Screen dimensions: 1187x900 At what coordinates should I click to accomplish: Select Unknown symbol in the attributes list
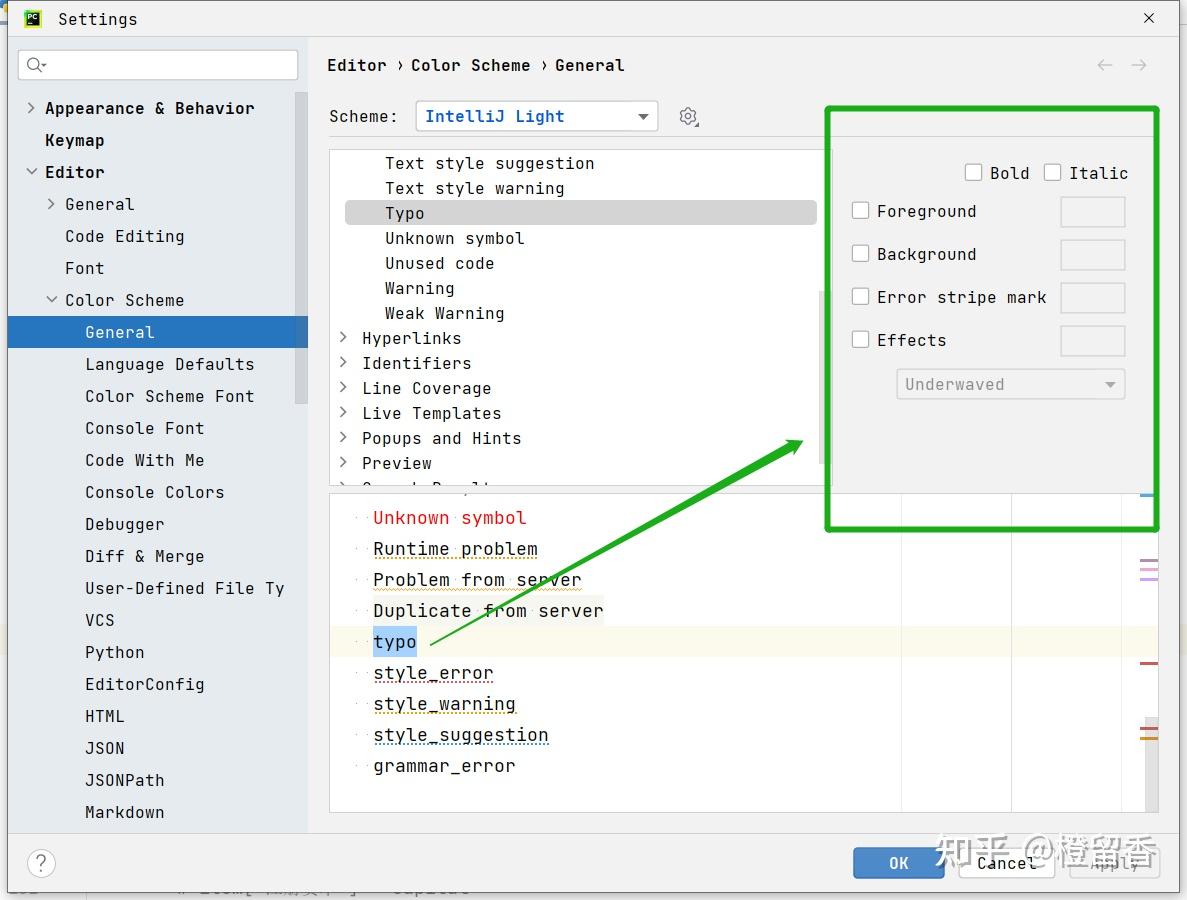tap(455, 238)
